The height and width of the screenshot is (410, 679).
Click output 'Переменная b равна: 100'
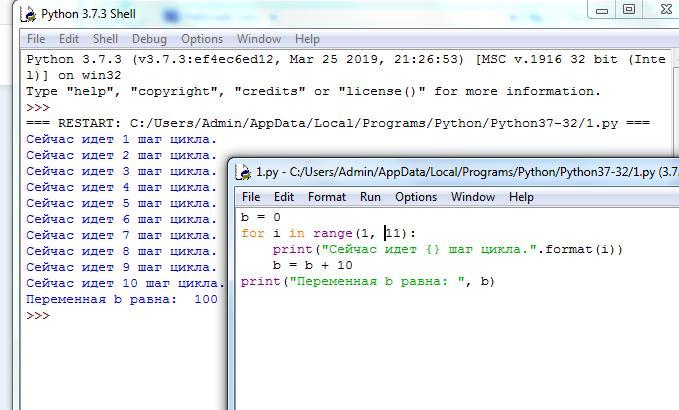(x=122, y=300)
